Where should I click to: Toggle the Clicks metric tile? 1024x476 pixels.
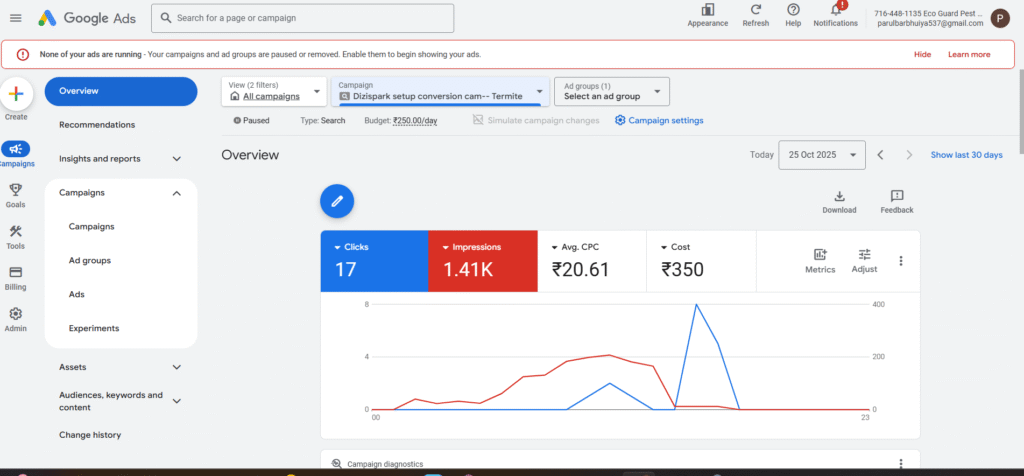tap(373, 259)
